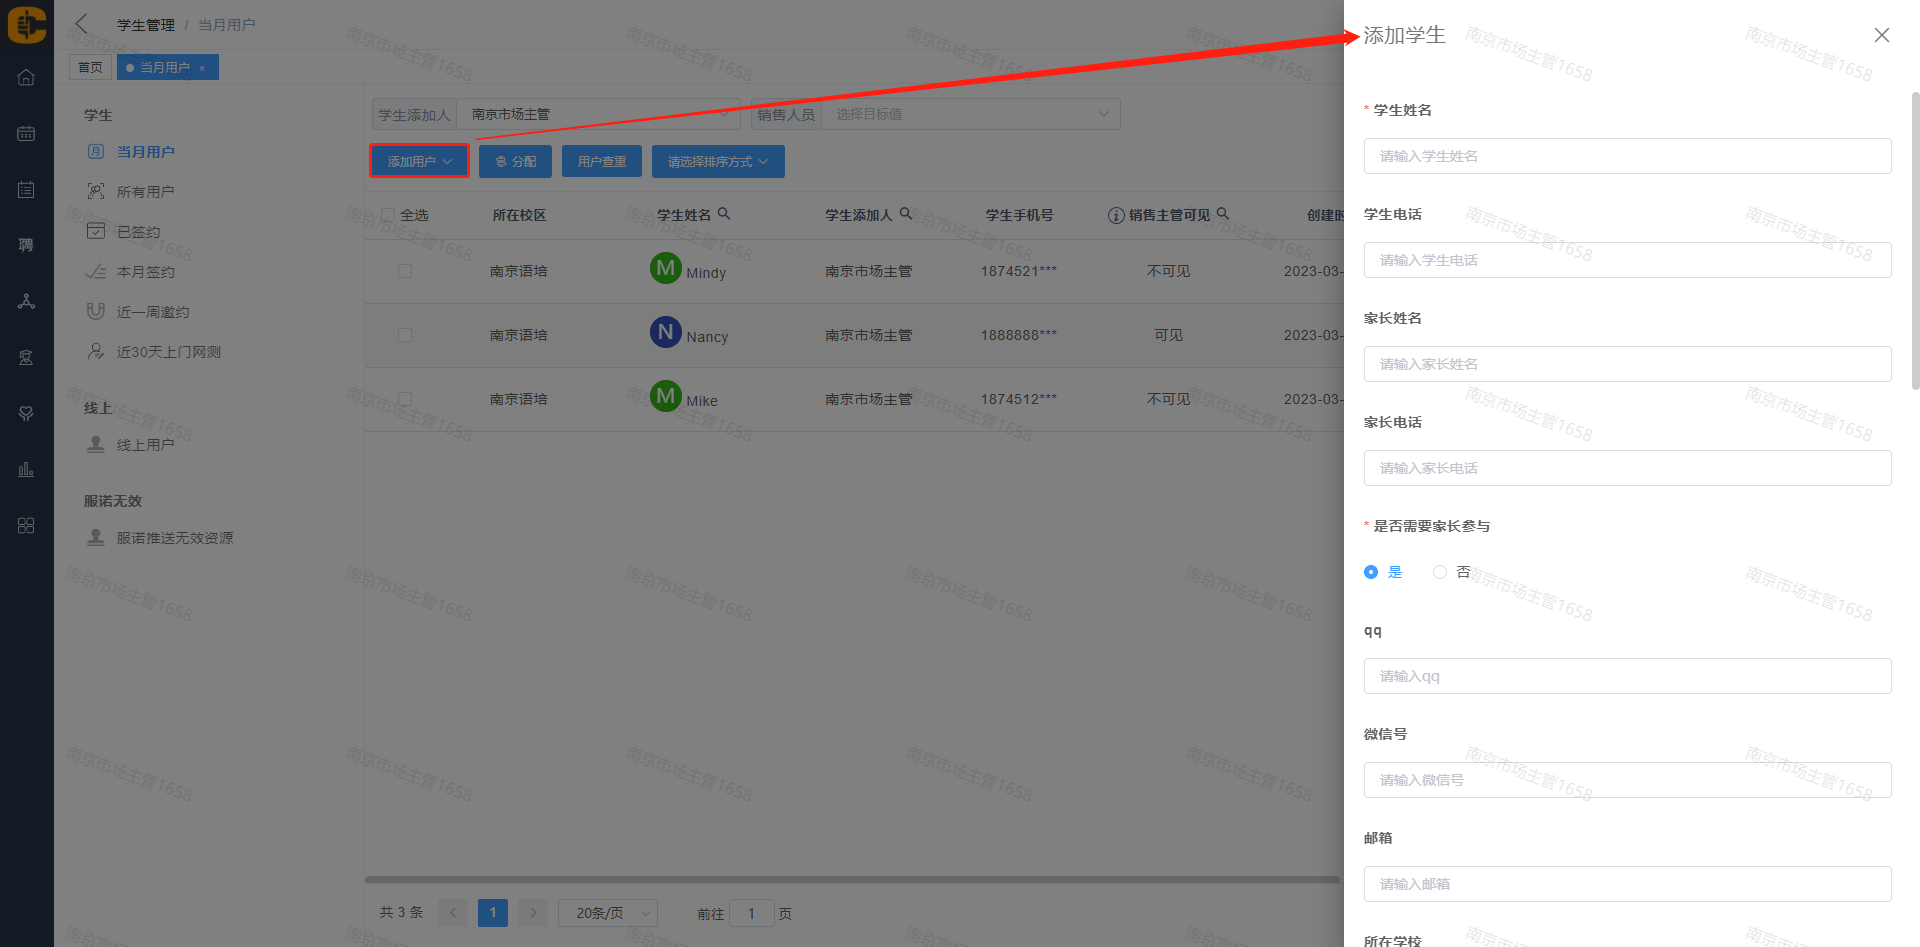Check the 全选 select-all checkbox
The height and width of the screenshot is (947, 1920).
388,215
